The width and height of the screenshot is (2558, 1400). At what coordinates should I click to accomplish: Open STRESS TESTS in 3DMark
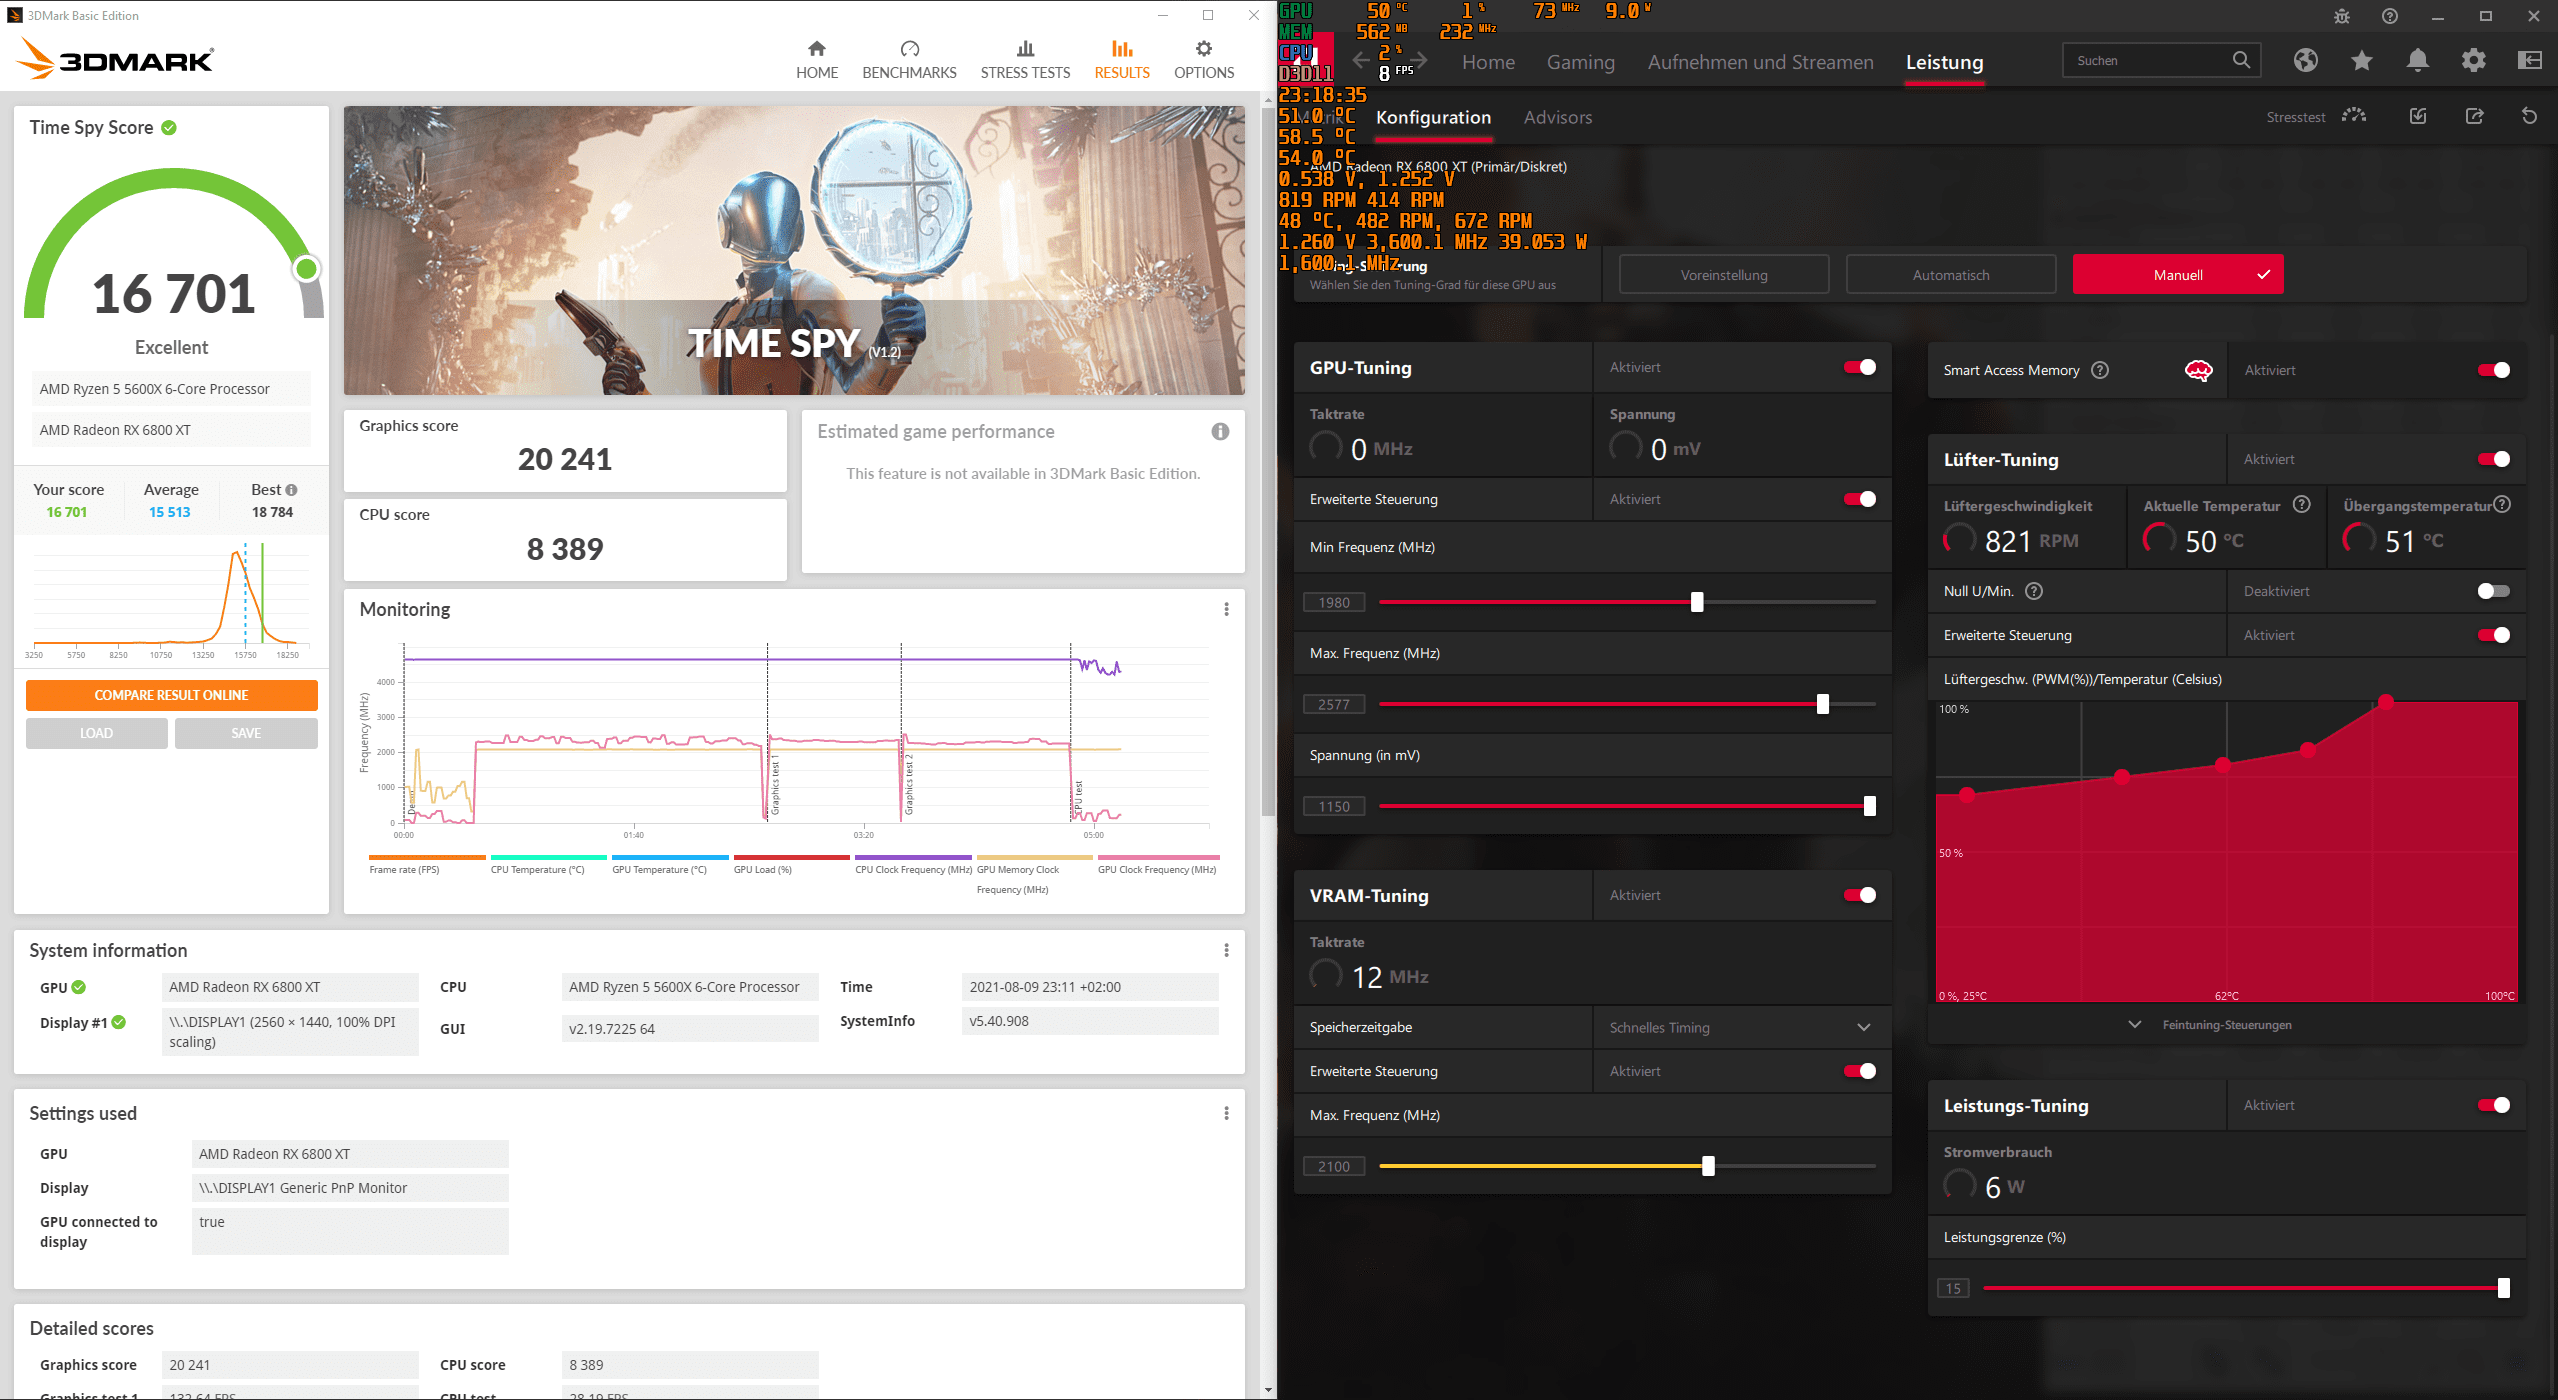click(x=1025, y=60)
